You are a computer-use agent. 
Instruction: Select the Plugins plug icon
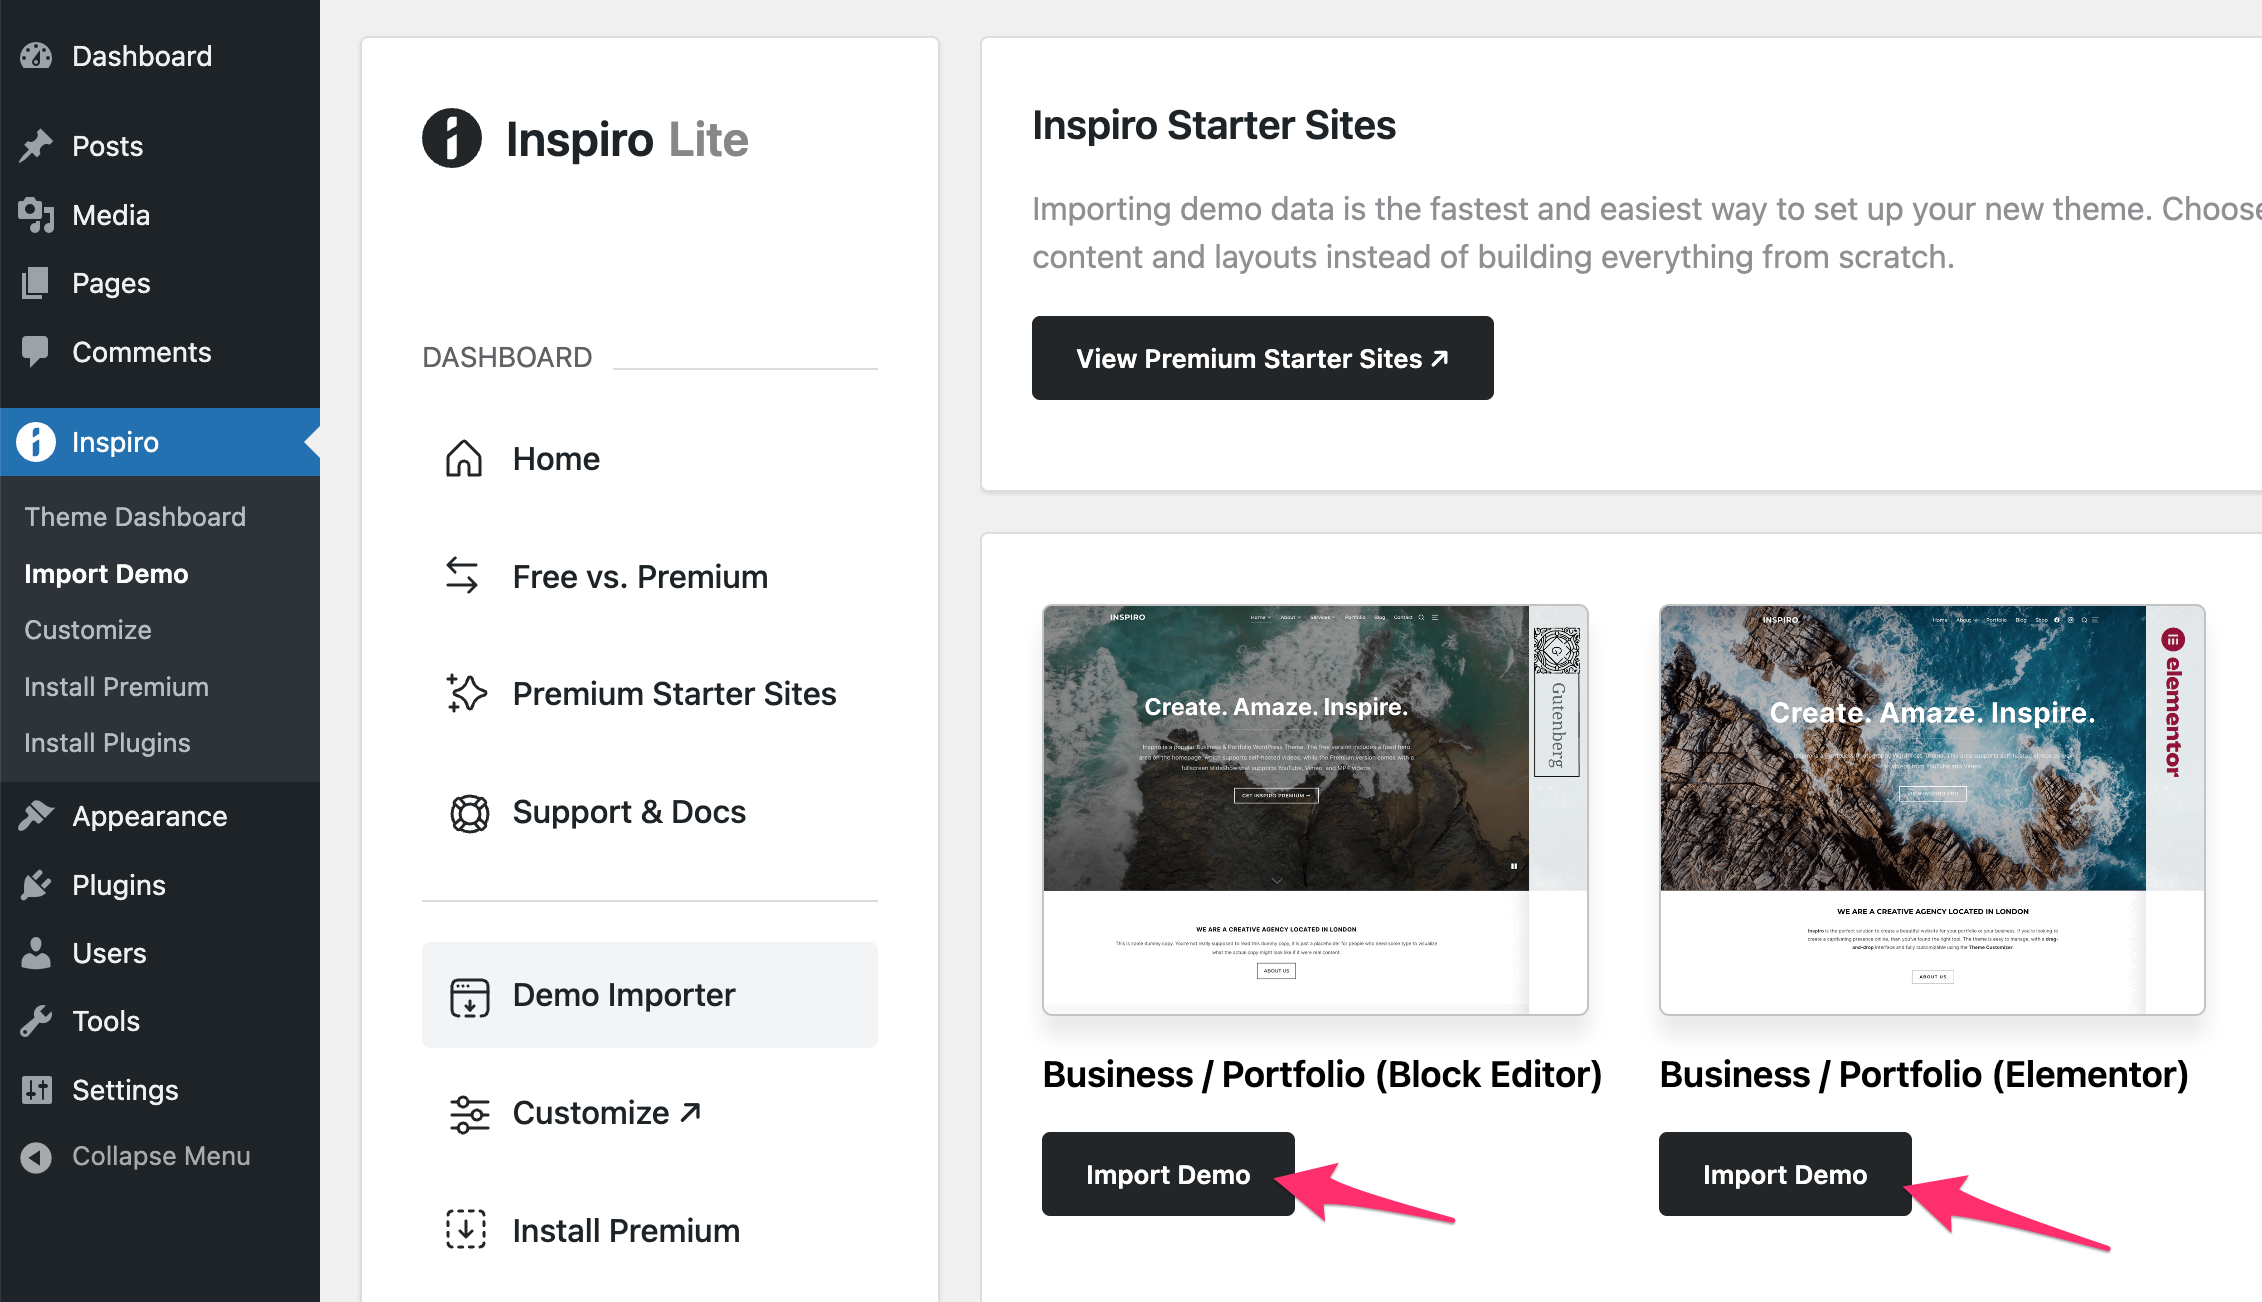(x=36, y=884)
